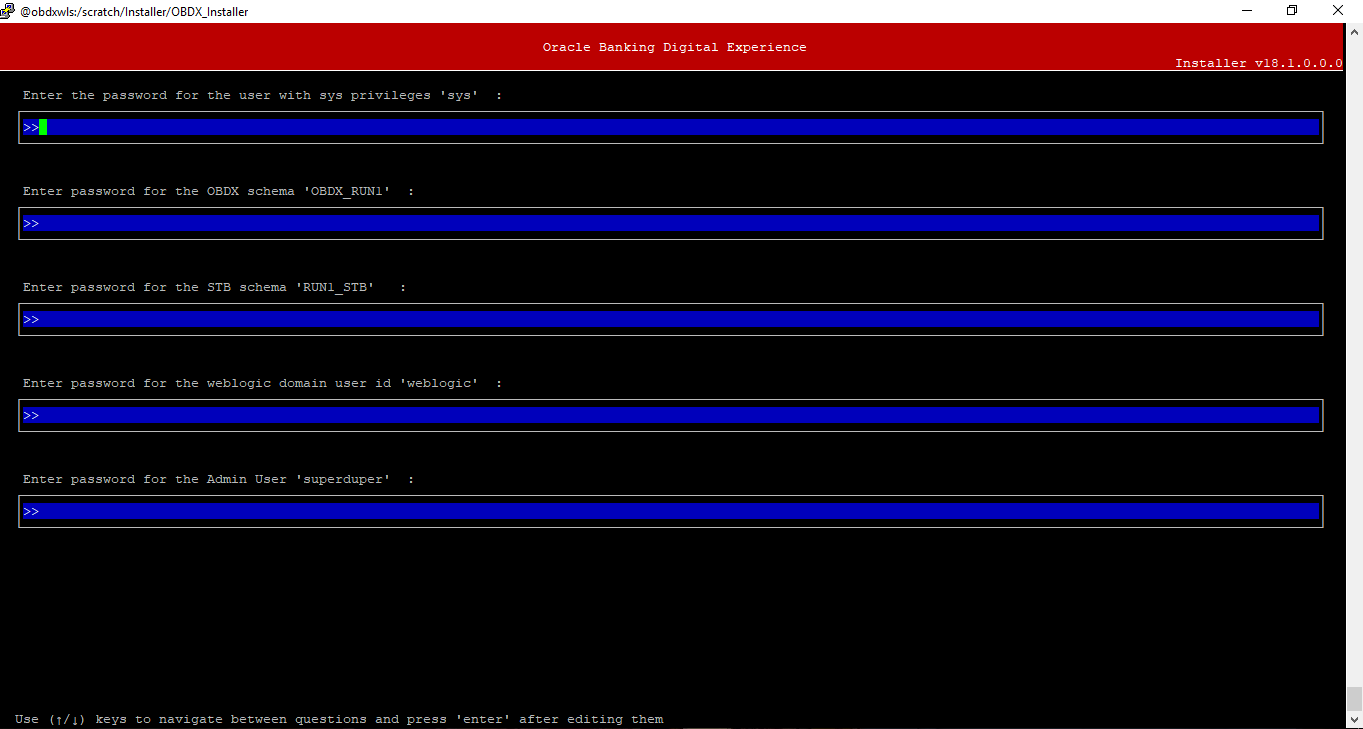Click the 'Installer v18.1.0.0.0' version text
1363x729 pixels.
click(x=1258, y=63)
